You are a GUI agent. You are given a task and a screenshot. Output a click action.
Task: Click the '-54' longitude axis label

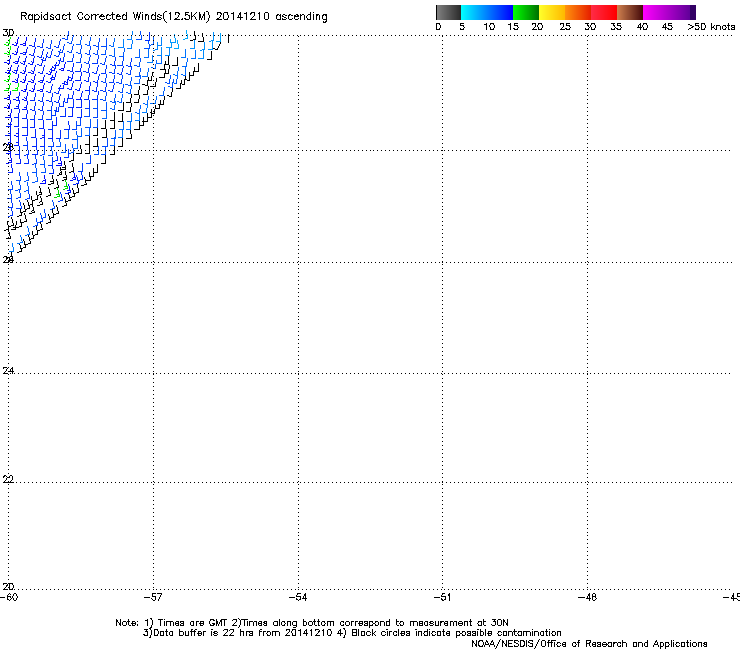pos(298,597)
